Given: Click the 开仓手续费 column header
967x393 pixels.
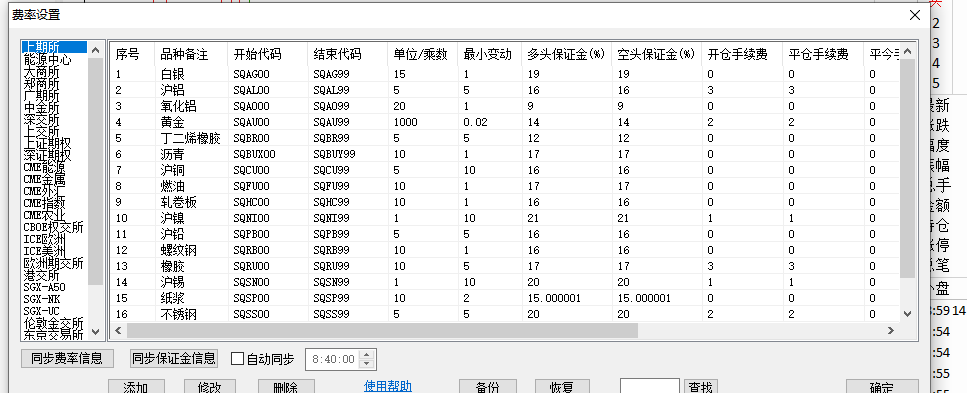Looking at the screenshot, I should (x=742, y=54).
